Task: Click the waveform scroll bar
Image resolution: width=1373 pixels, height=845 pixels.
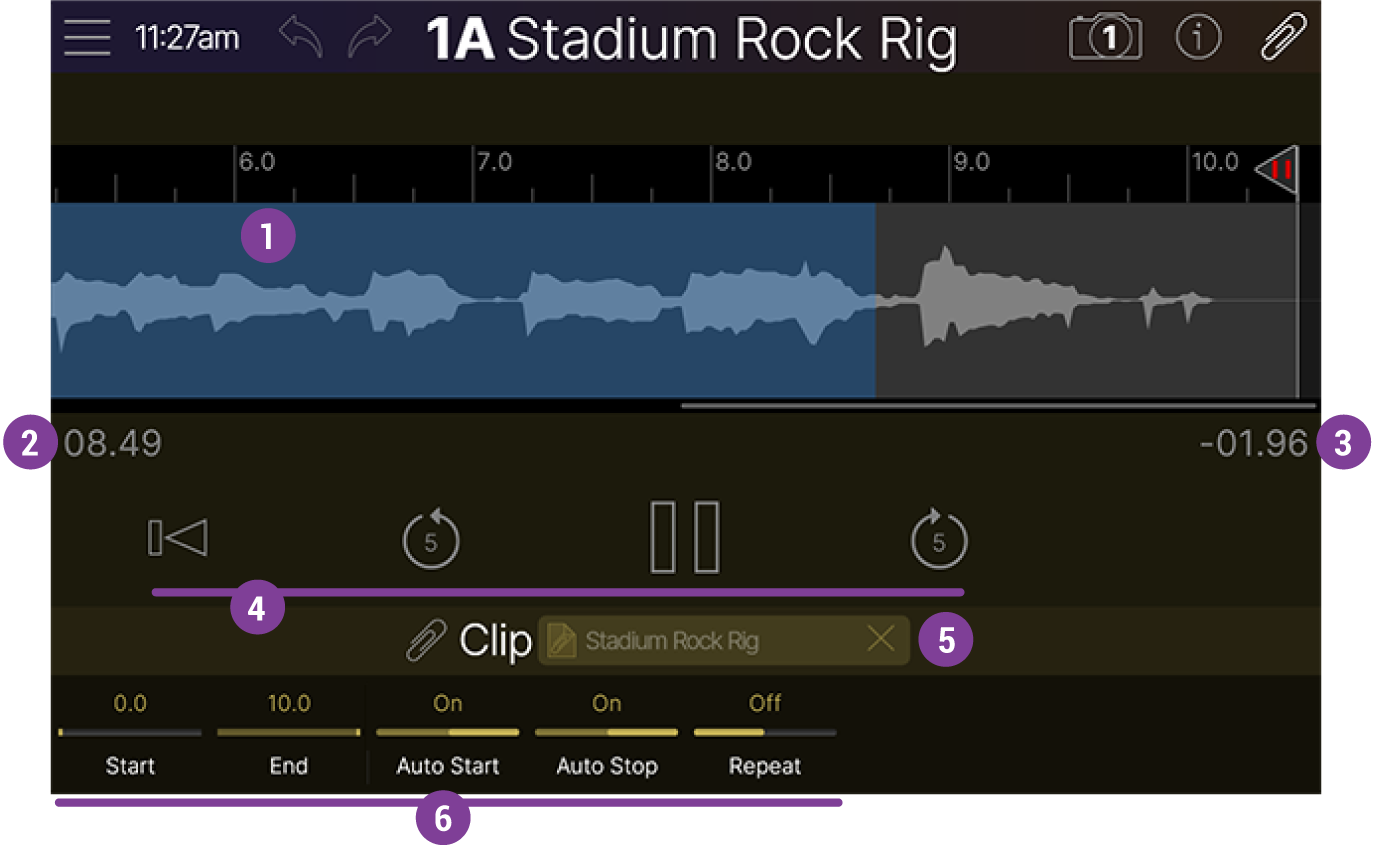Action: [x=997, y=406]
